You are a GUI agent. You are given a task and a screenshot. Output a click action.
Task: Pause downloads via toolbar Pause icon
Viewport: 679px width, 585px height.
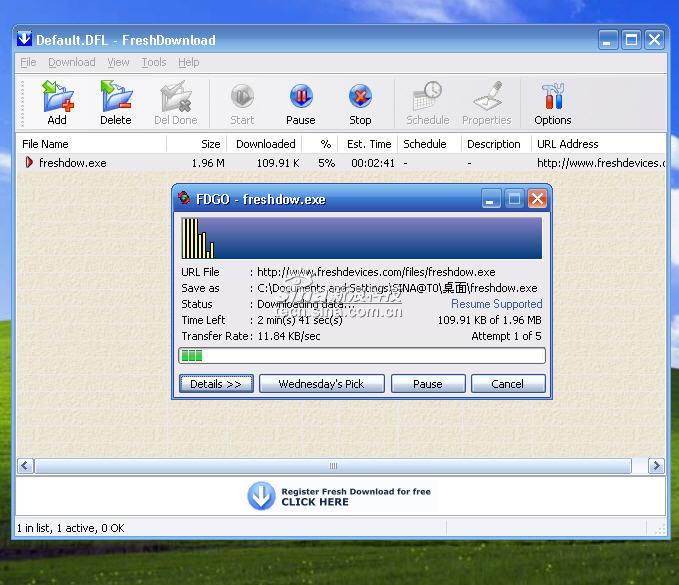301,96
